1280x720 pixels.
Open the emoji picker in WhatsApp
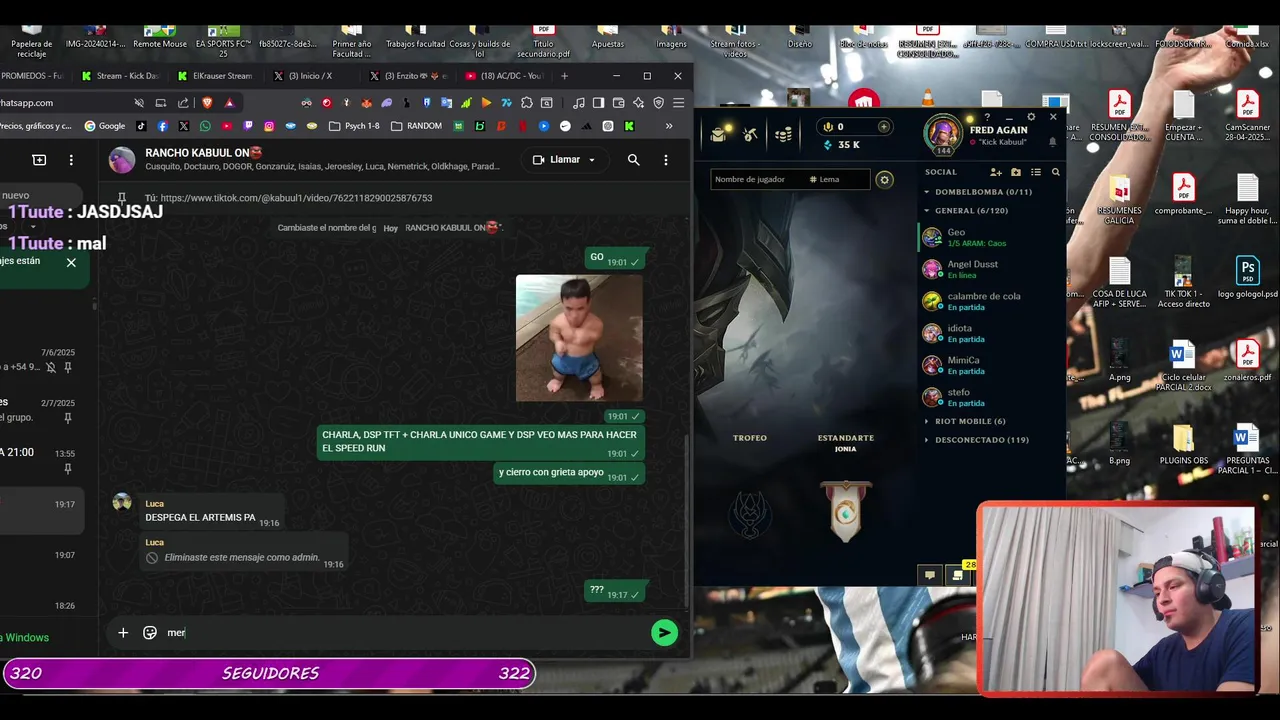[150, 632]
